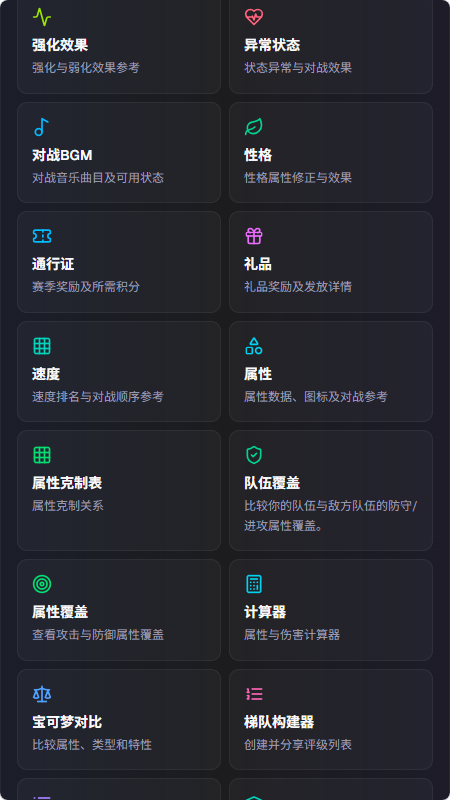Click the shapes icon for 属性
This screenshot has width=450, height=800.
(x=254, y=346)
